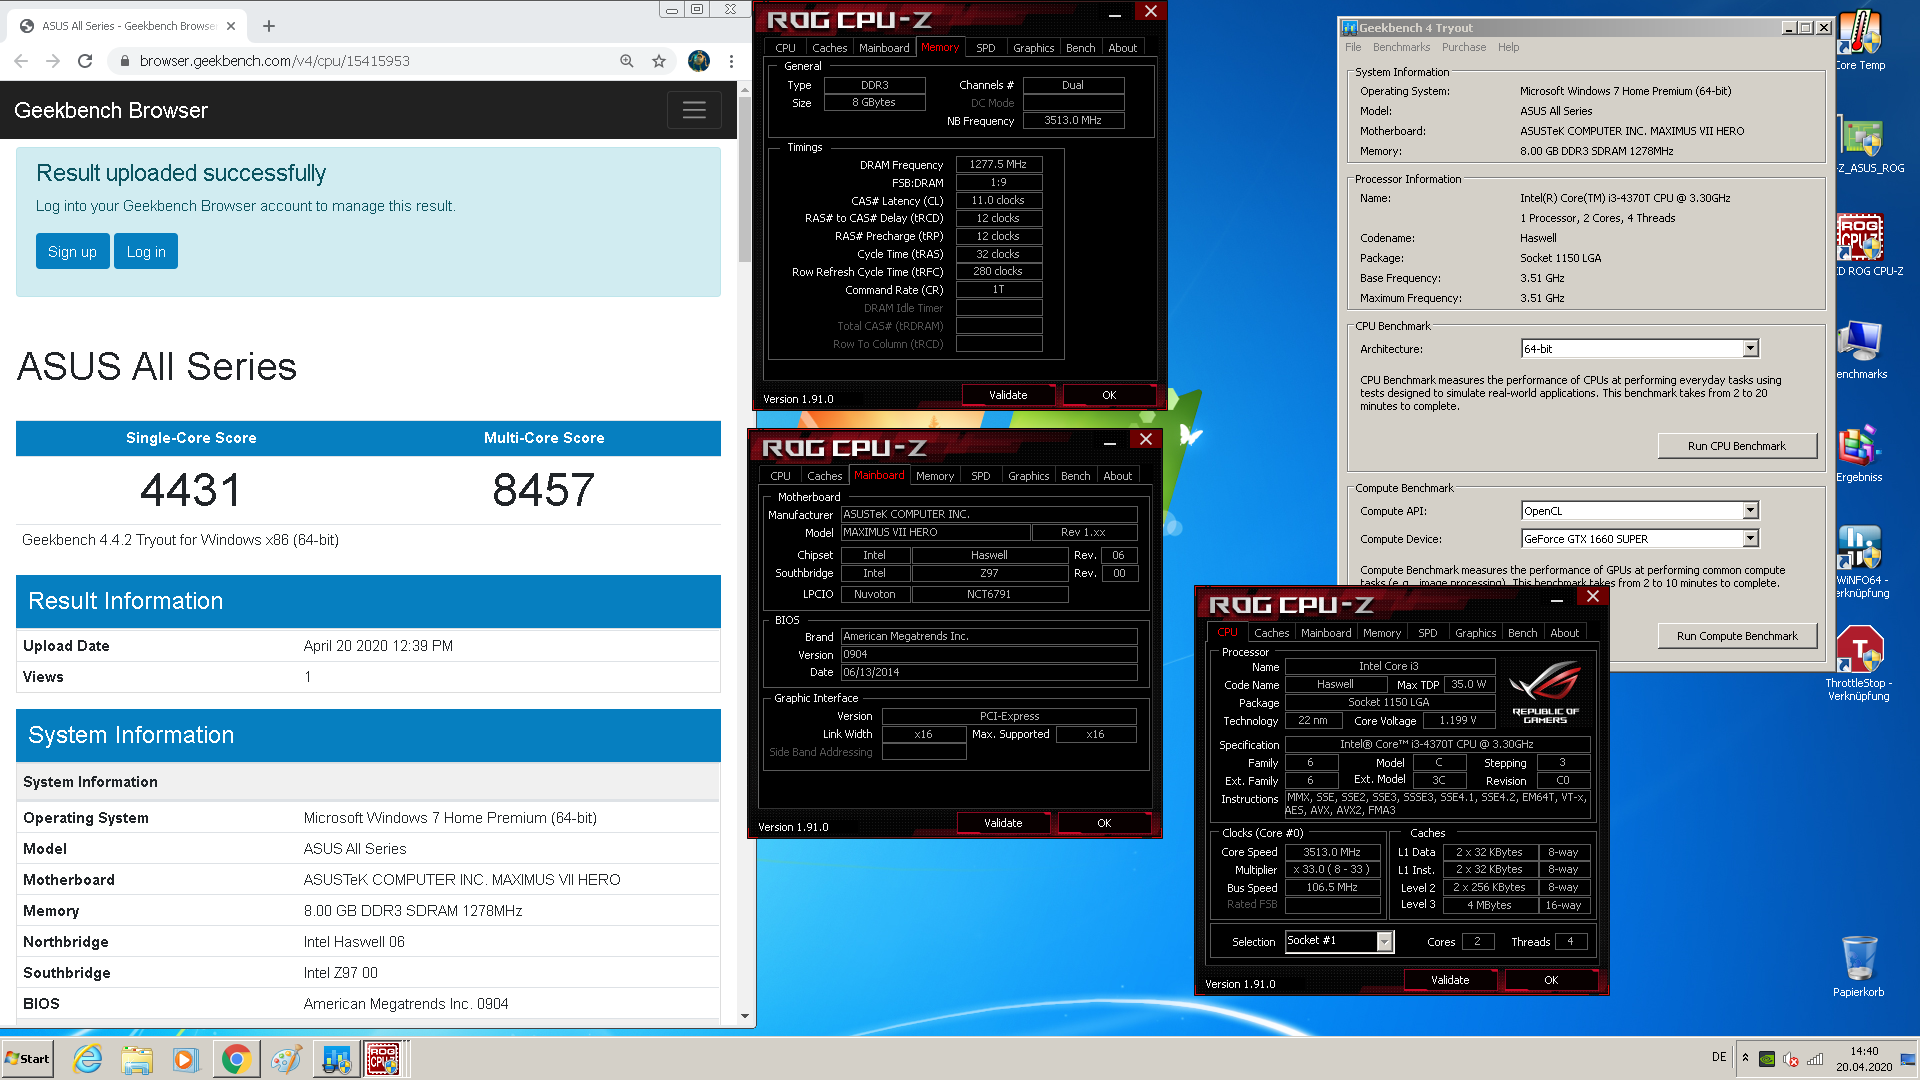This screenshot has width=1920, height=1080.
Task: Open About tab in the CPU-Z CPU window
Action: click(1564, 633)
